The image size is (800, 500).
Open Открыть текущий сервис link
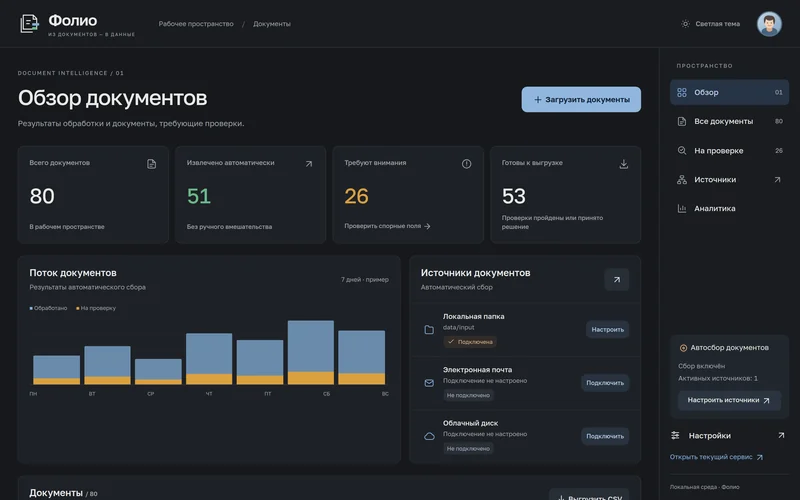[x=716, y=457]
